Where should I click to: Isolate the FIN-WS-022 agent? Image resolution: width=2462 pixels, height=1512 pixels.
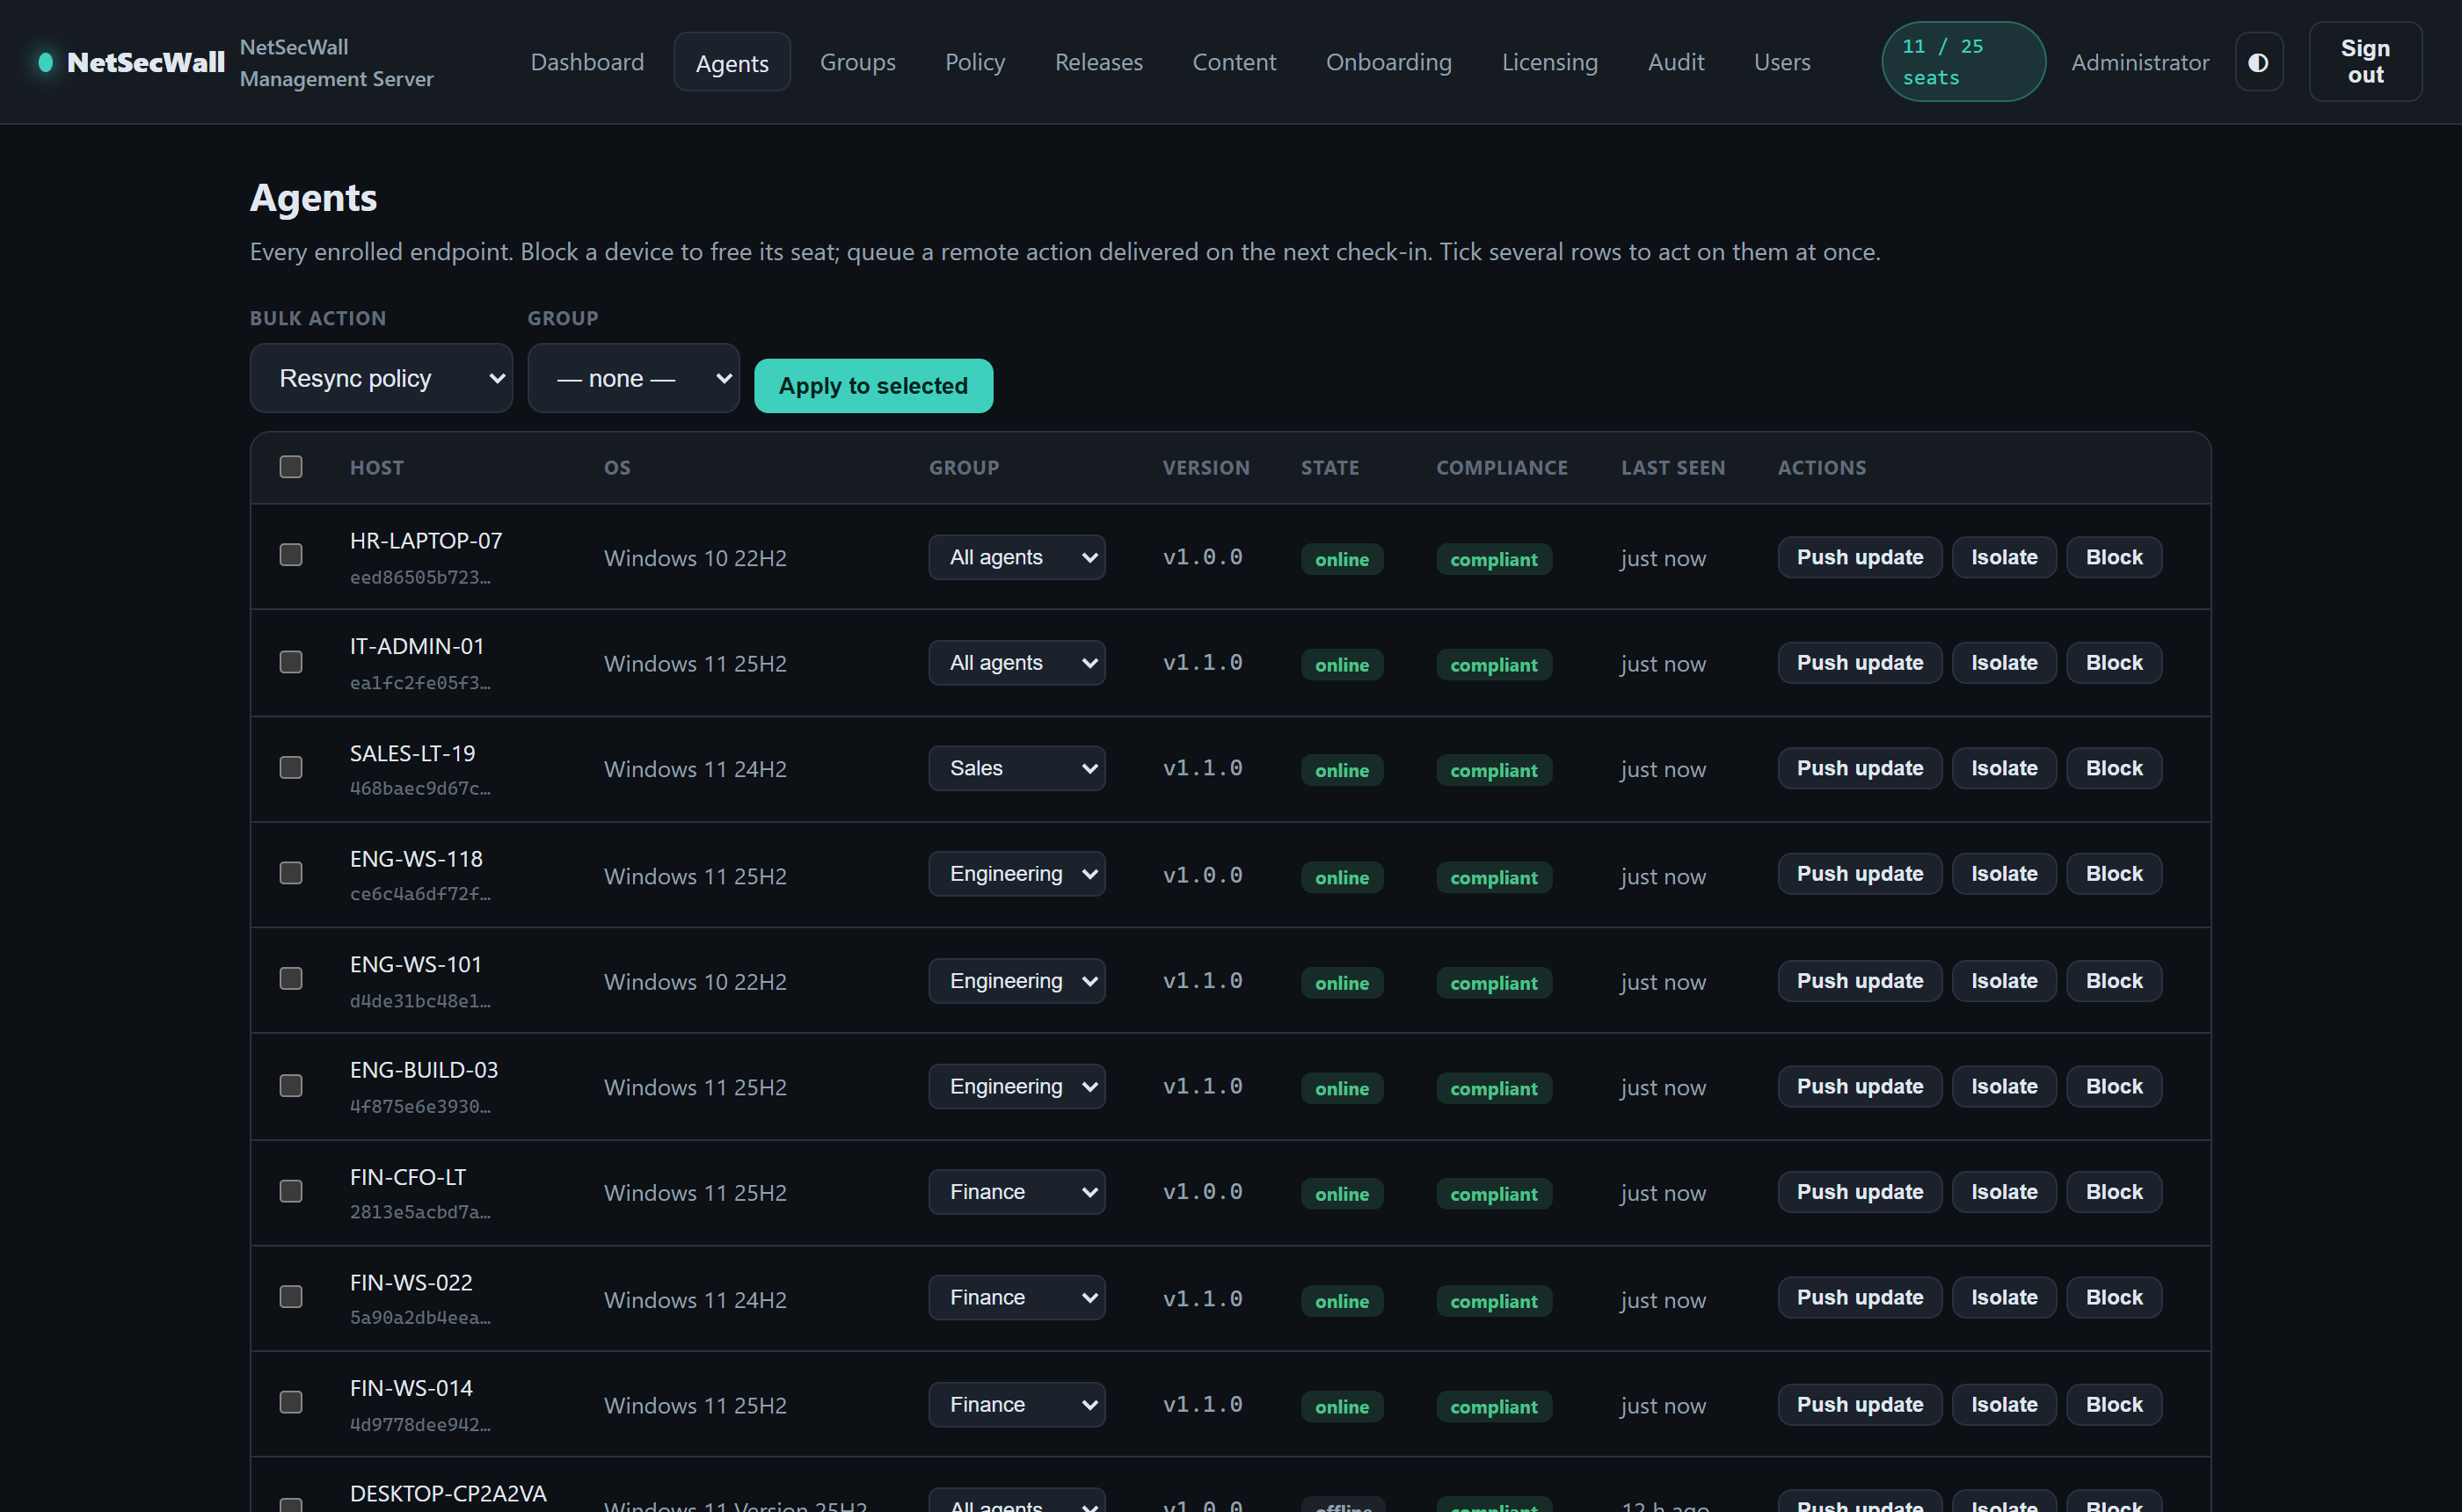click(2003, 1297)
